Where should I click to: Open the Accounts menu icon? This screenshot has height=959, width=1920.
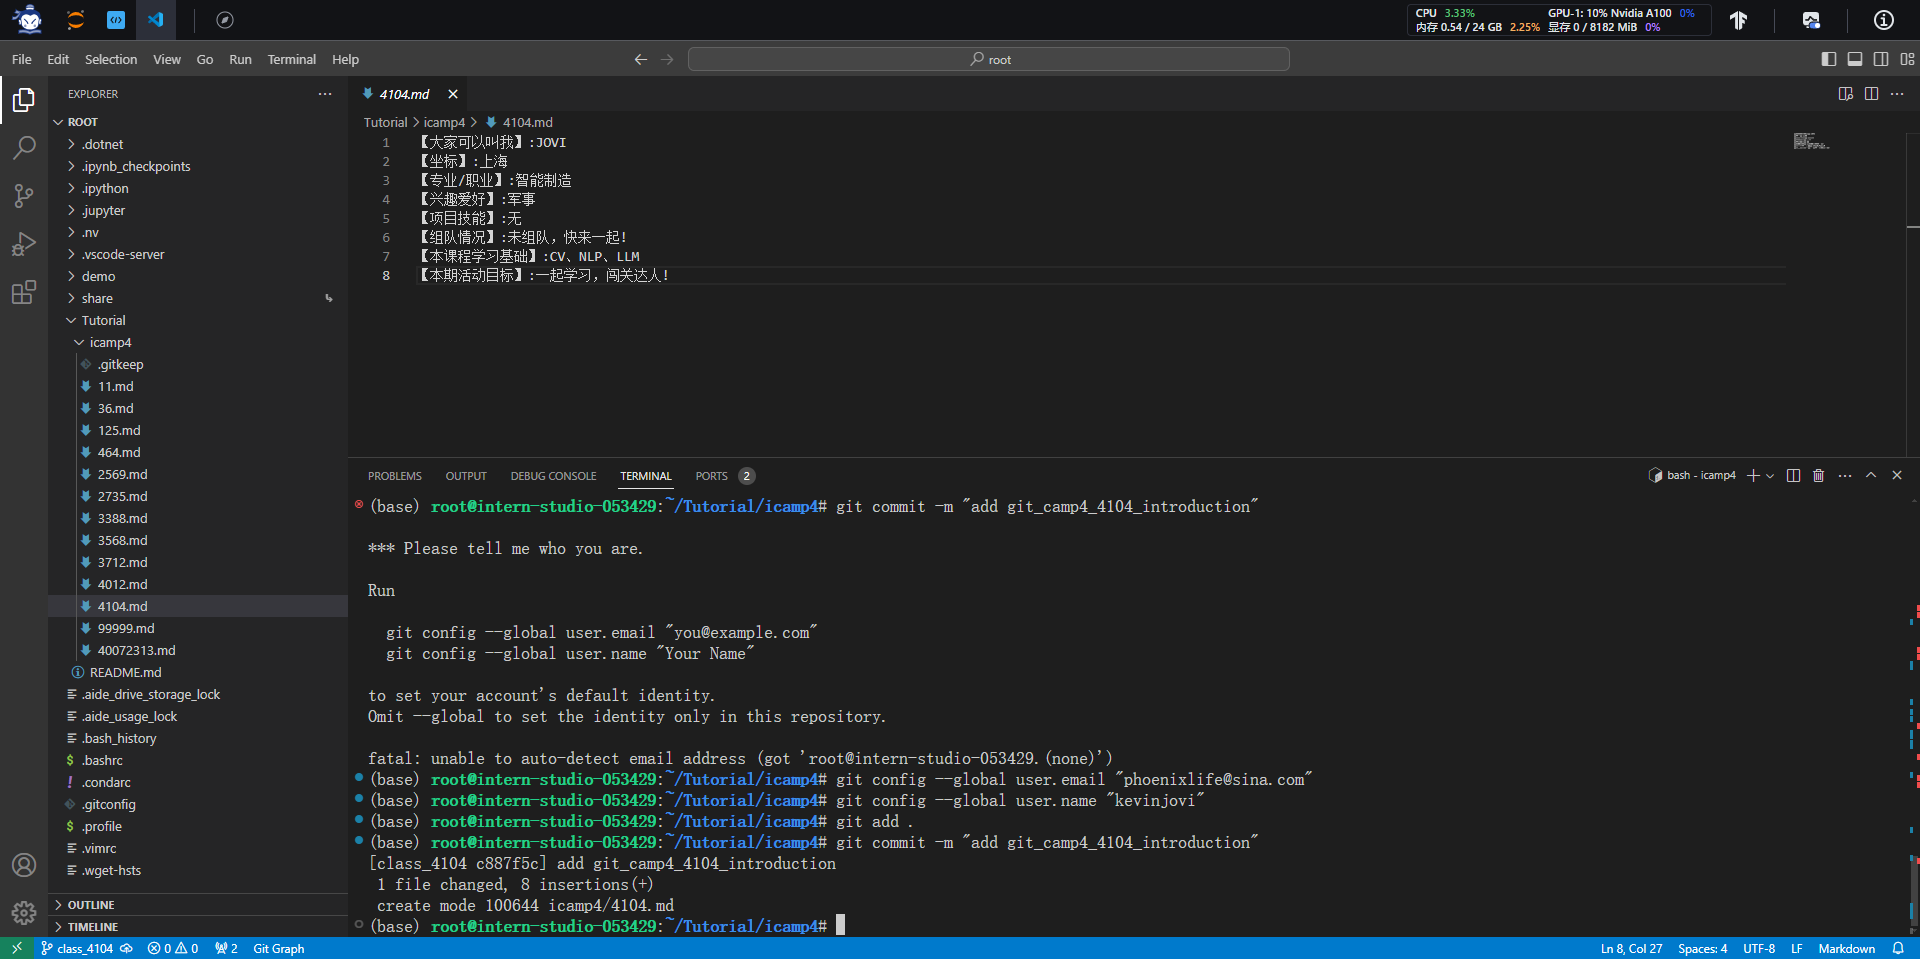24,865
